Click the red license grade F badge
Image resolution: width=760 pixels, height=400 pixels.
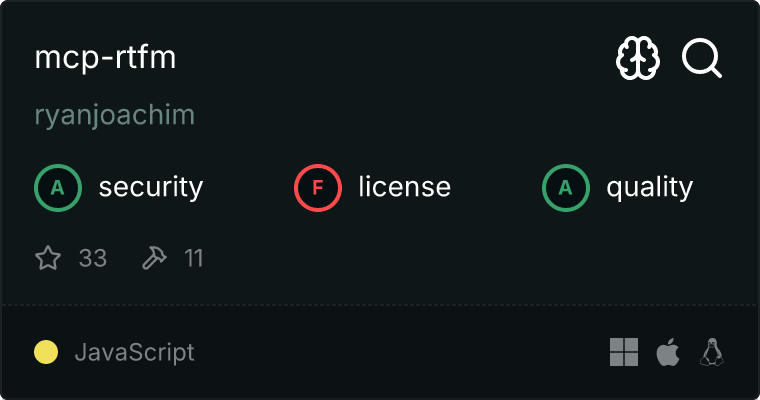(318, 187)
